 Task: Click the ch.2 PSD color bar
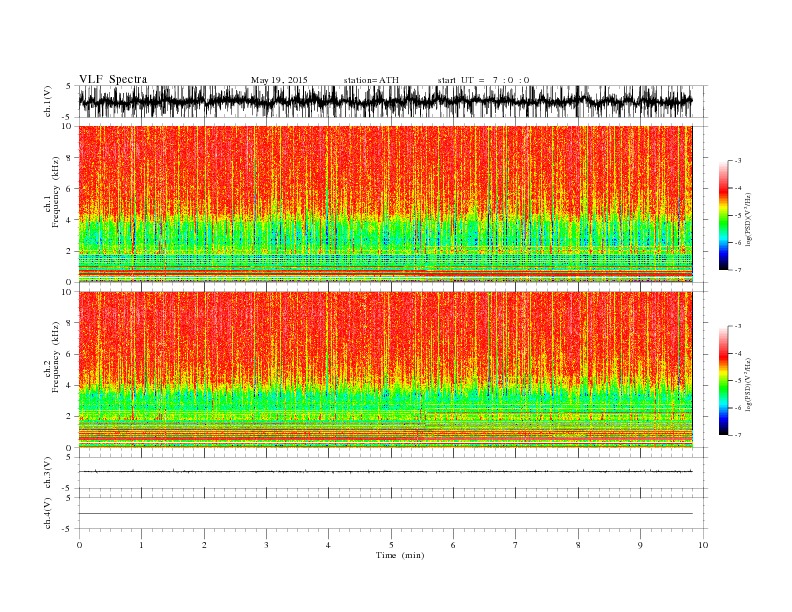click(x=724, y=381)
